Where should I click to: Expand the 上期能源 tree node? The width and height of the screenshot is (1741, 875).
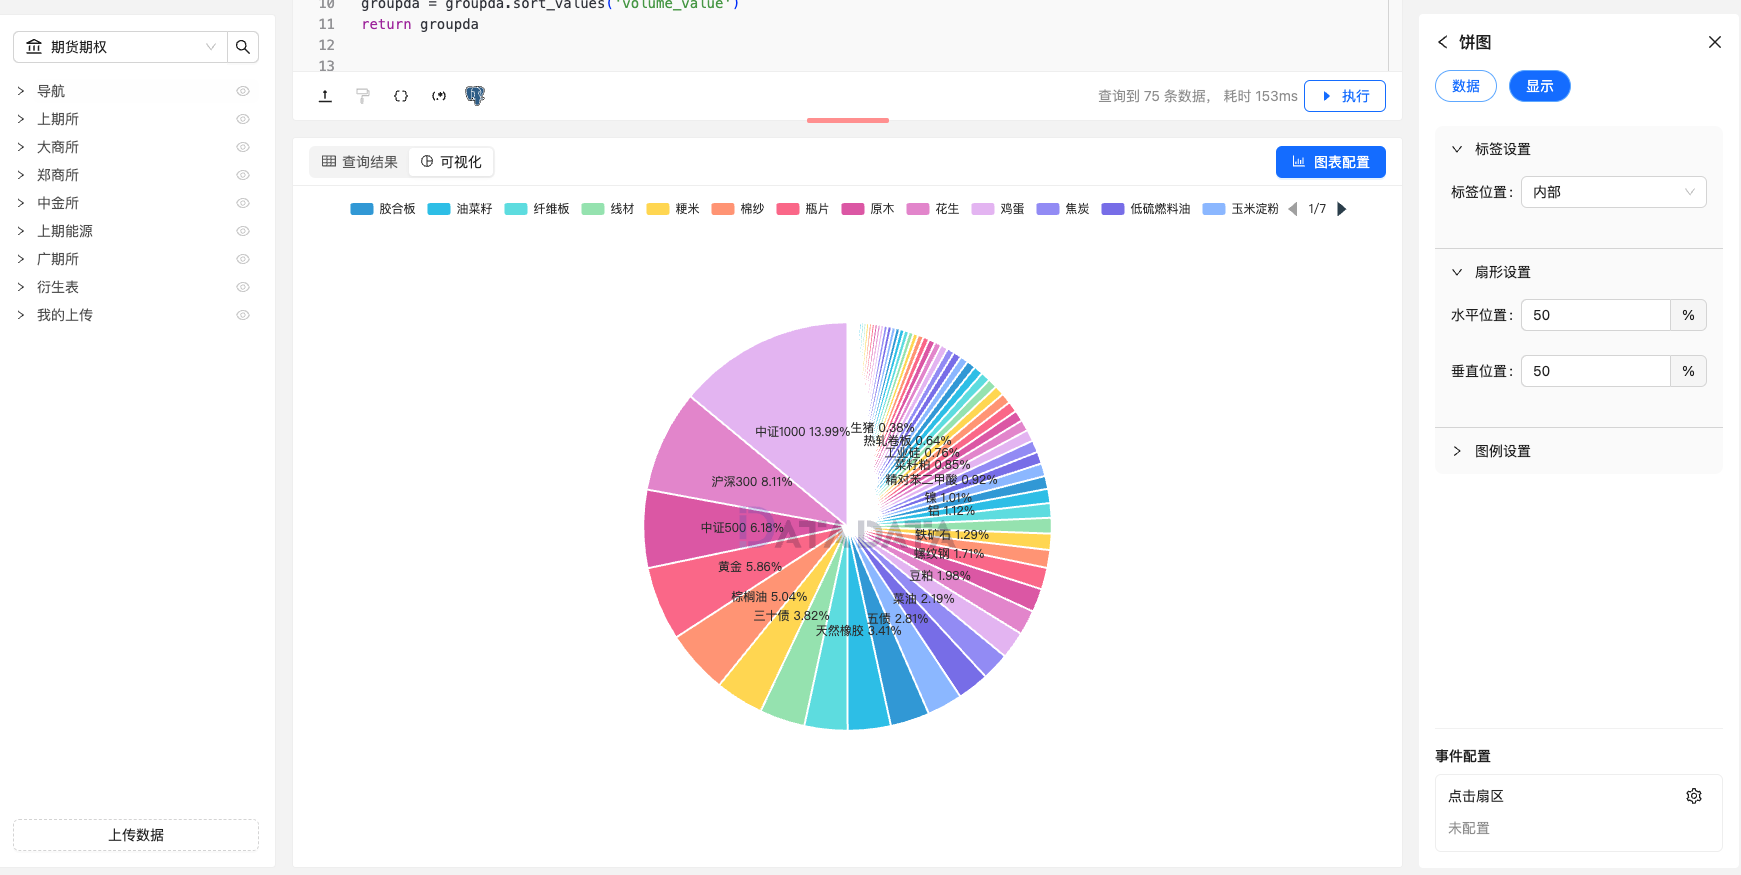tap(21, 231)
